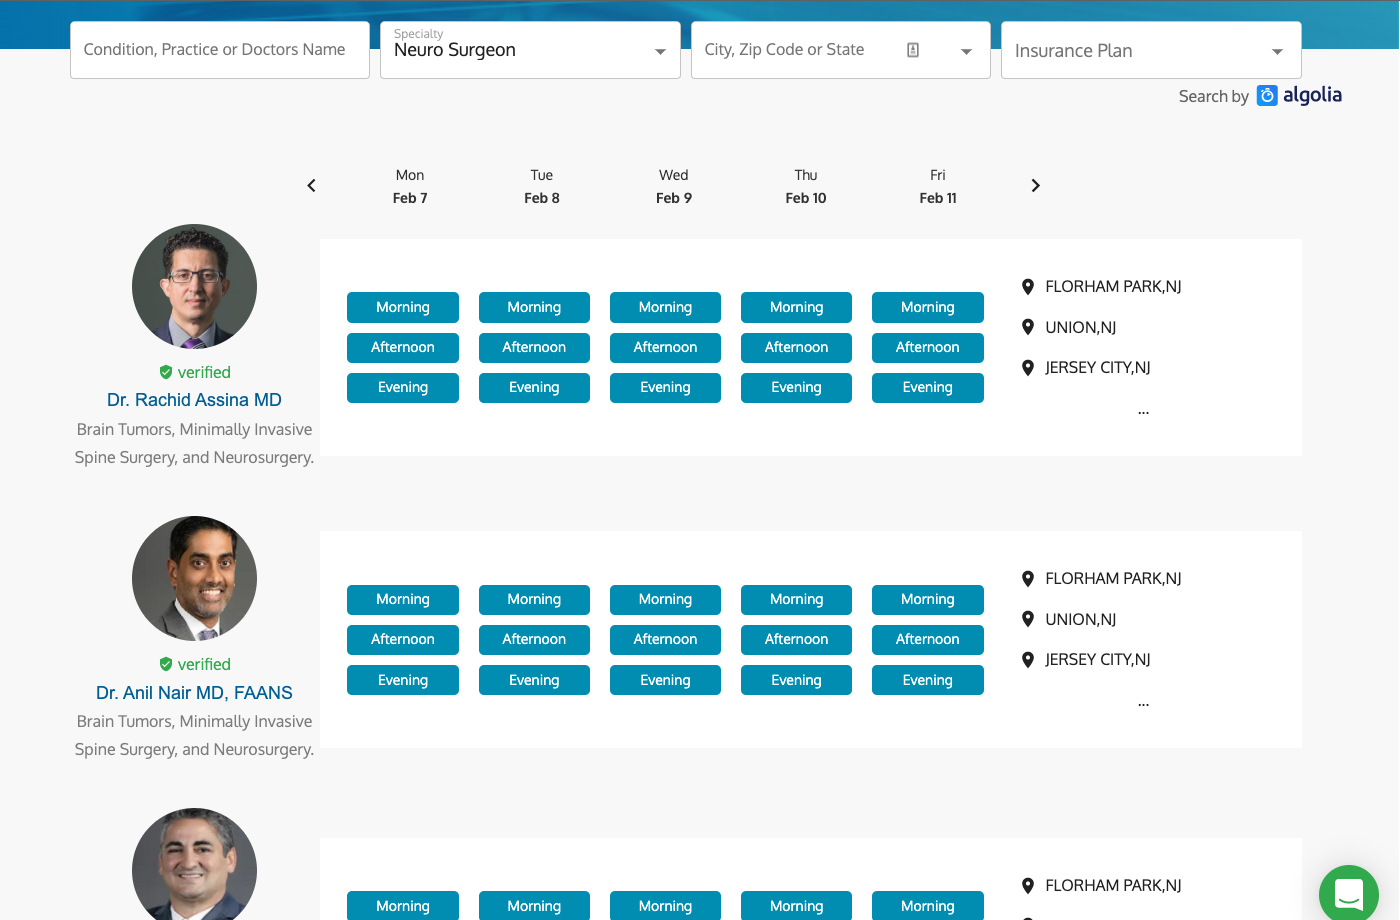
Task: Show more locations for Dr. Anil Nair
Action: click(x=1143, y=702)
